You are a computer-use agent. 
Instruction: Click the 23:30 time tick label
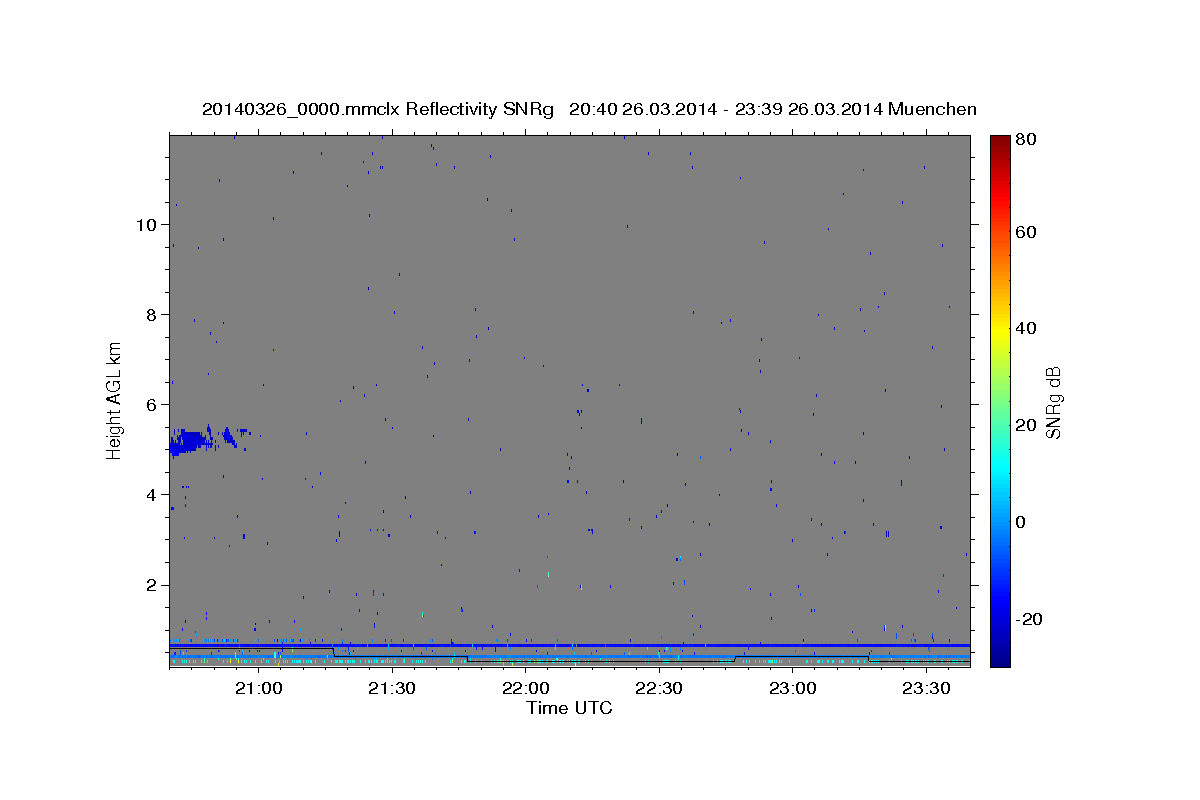coord(926,689)
